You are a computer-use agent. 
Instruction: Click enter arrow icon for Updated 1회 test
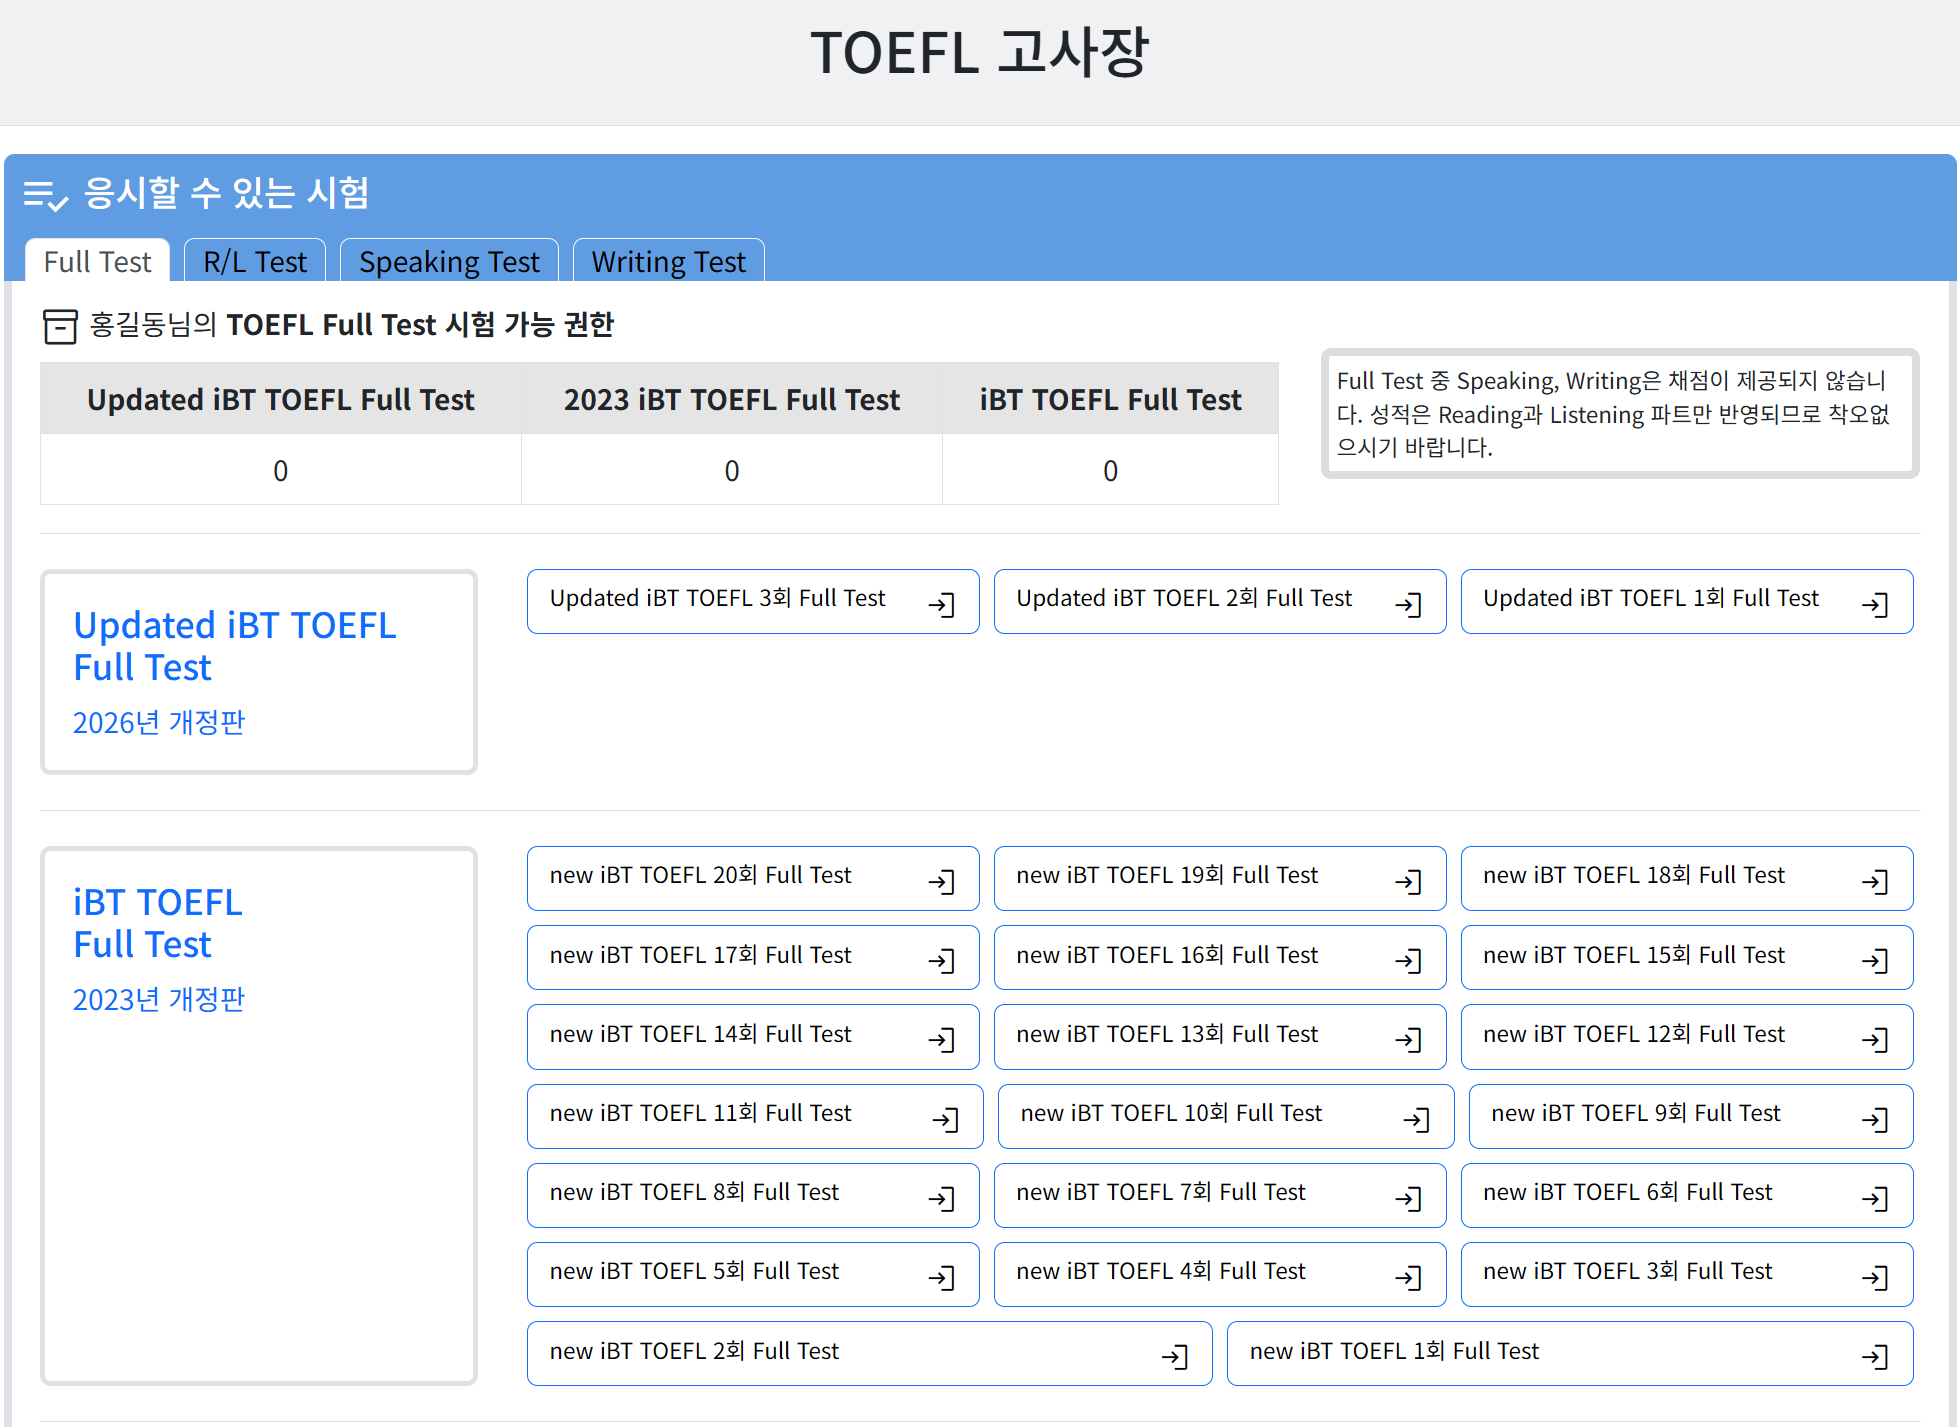point(1875,604)
